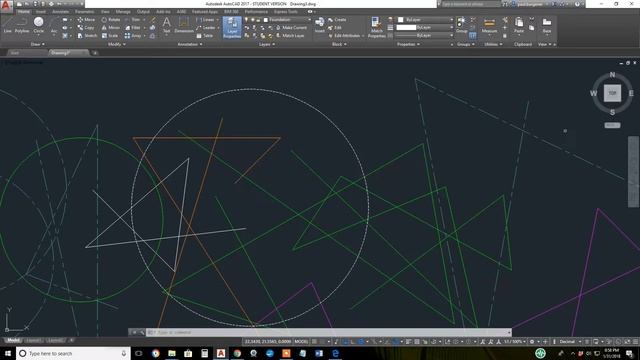Viewport: 640px width, 360px height.
Task: Open Microsoft Edge from the taskbar
Action: [x=335, y=353]
